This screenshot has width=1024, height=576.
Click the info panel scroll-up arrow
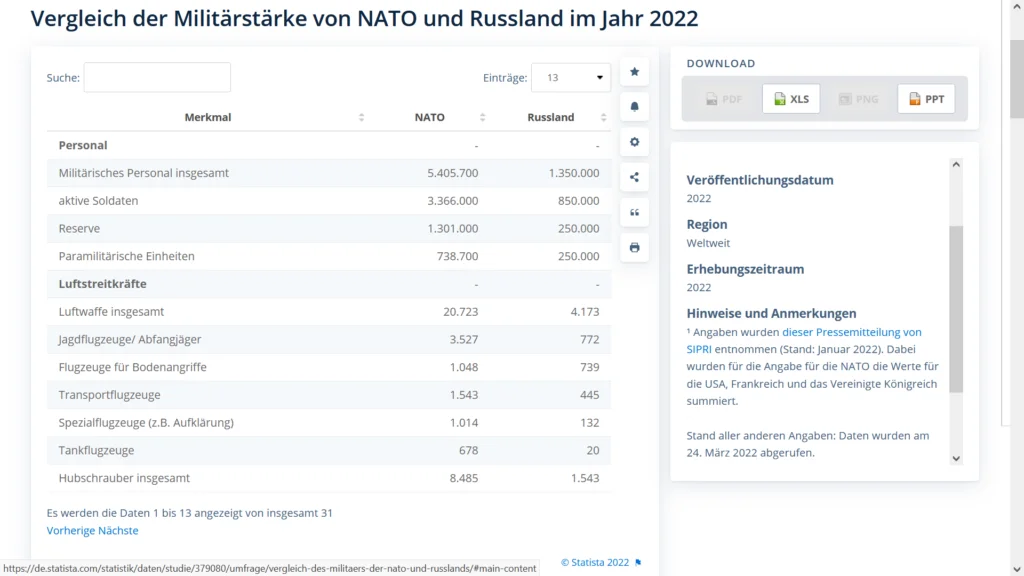click(x=956, y=165)
